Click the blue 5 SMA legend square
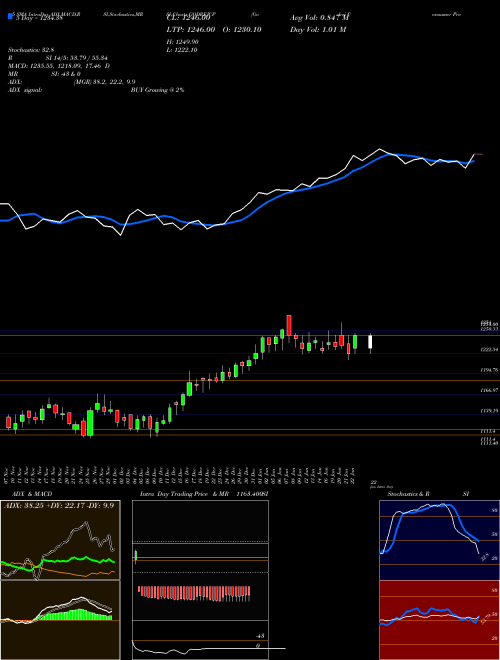The width and height of the screenshot is (500, 660). tap(10, 16)
